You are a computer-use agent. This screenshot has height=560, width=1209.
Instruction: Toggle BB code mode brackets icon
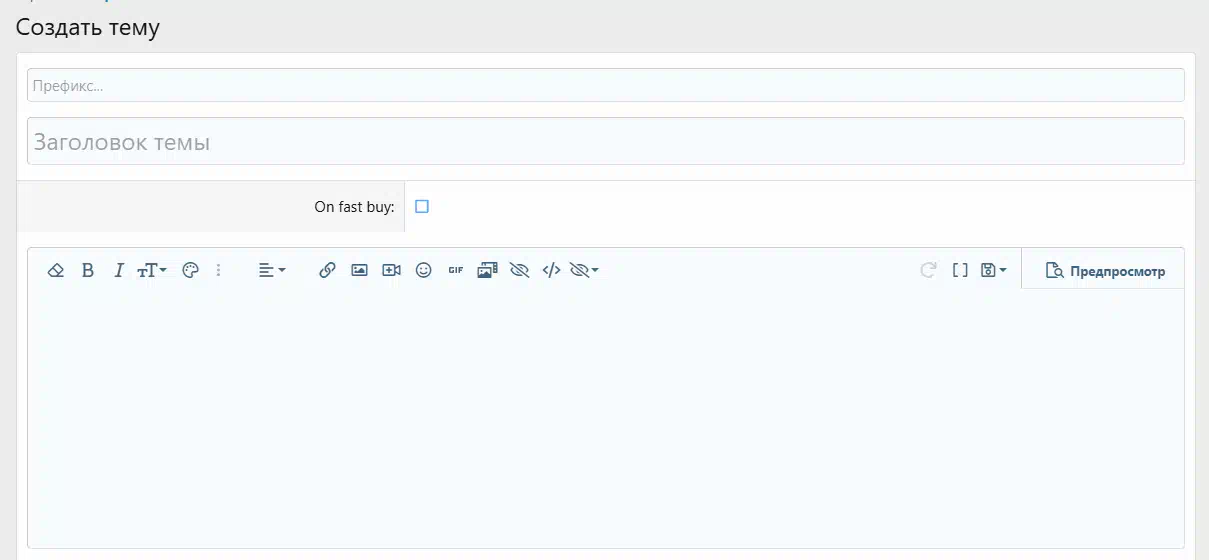pyautogui.click(x=960, y=270)
